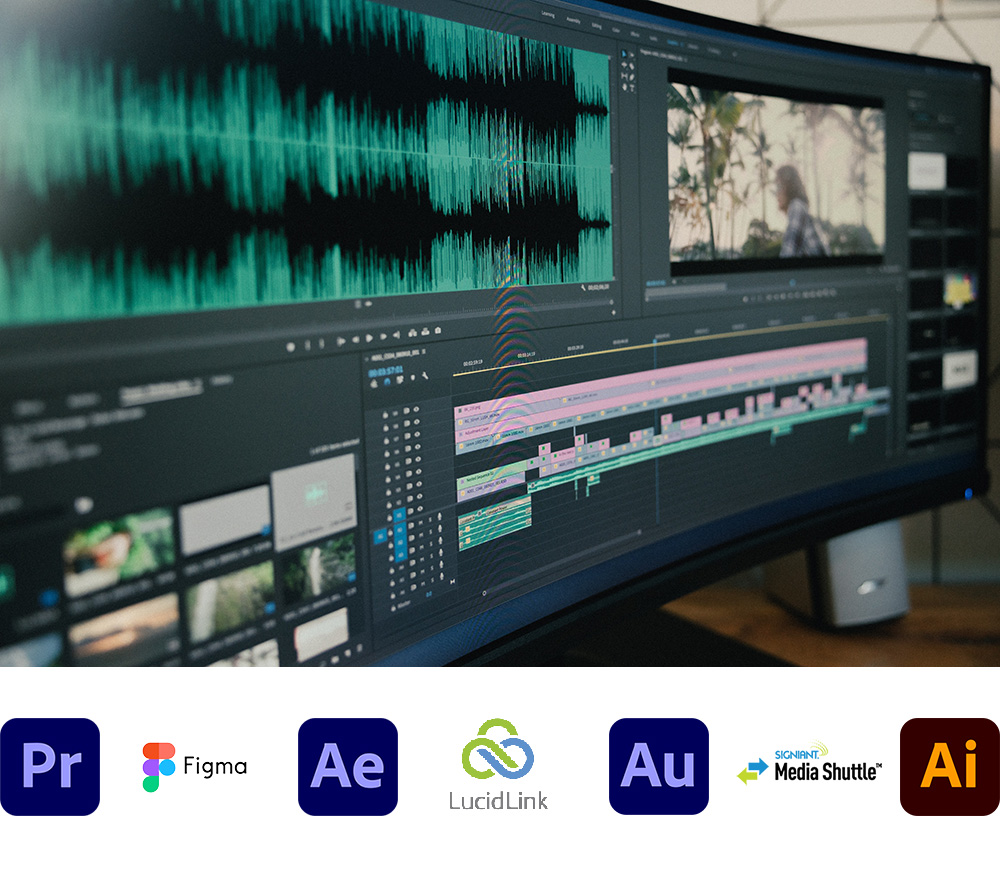Click the wrench icon below the source waveform
Screen dimensions: 1000x876
(x=583, y=288)
